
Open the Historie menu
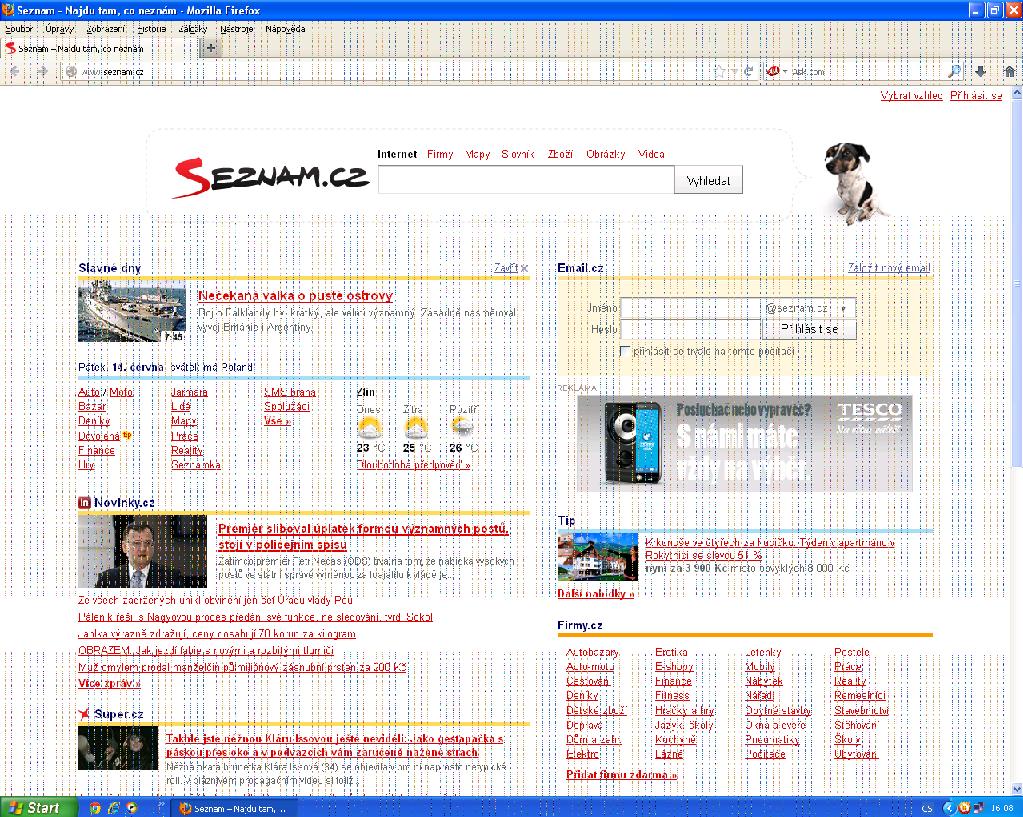[152, 29]
